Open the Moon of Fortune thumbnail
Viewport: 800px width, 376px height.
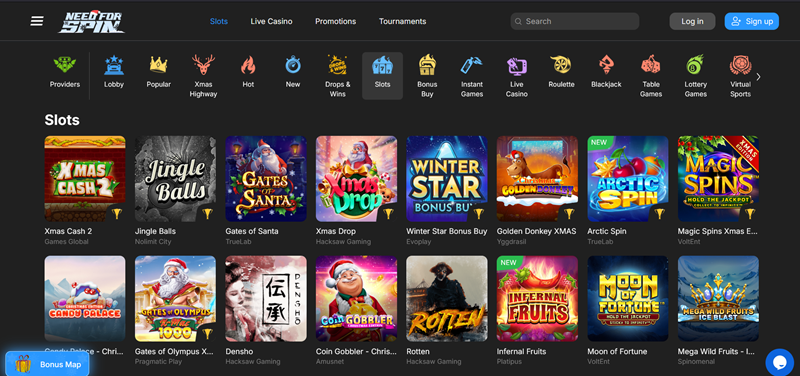click(628, 298)
